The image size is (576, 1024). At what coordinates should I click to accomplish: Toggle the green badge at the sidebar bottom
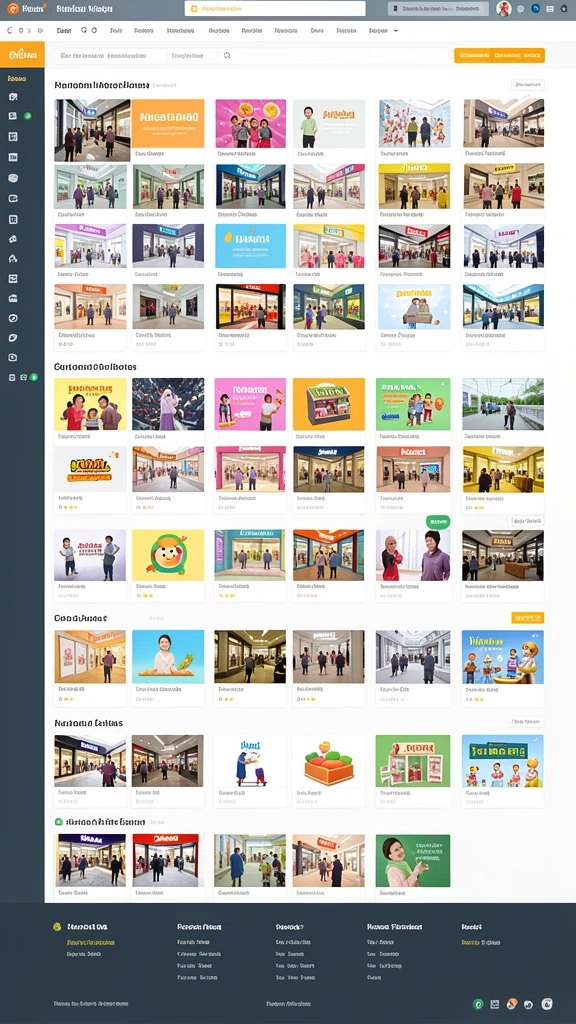coord(34,377)
